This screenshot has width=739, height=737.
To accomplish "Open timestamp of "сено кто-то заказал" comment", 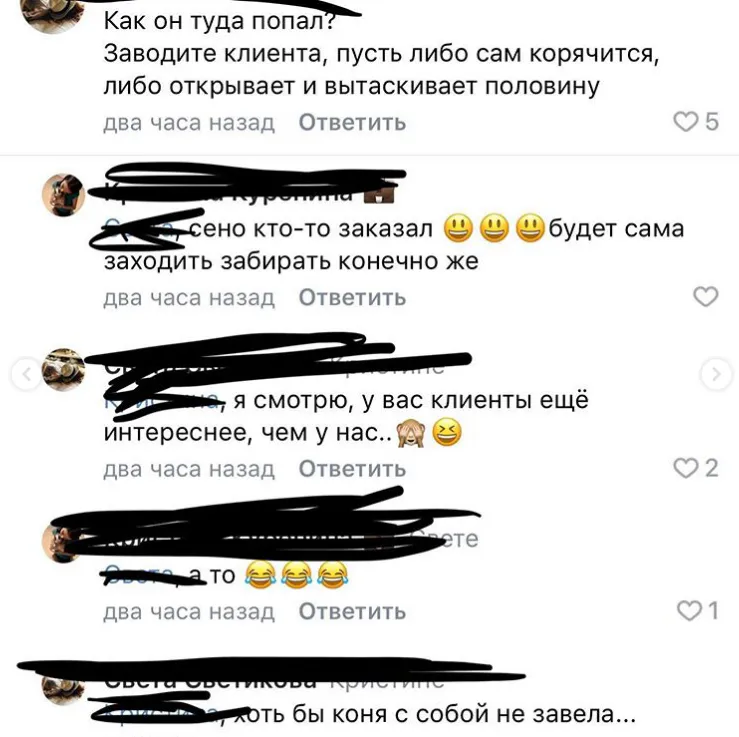I will coord(189,297).
